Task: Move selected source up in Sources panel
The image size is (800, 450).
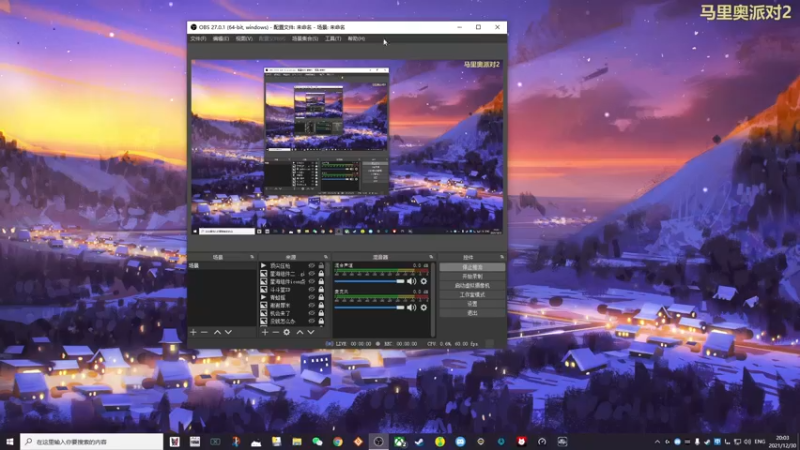Action: click(x=300, y=332)
